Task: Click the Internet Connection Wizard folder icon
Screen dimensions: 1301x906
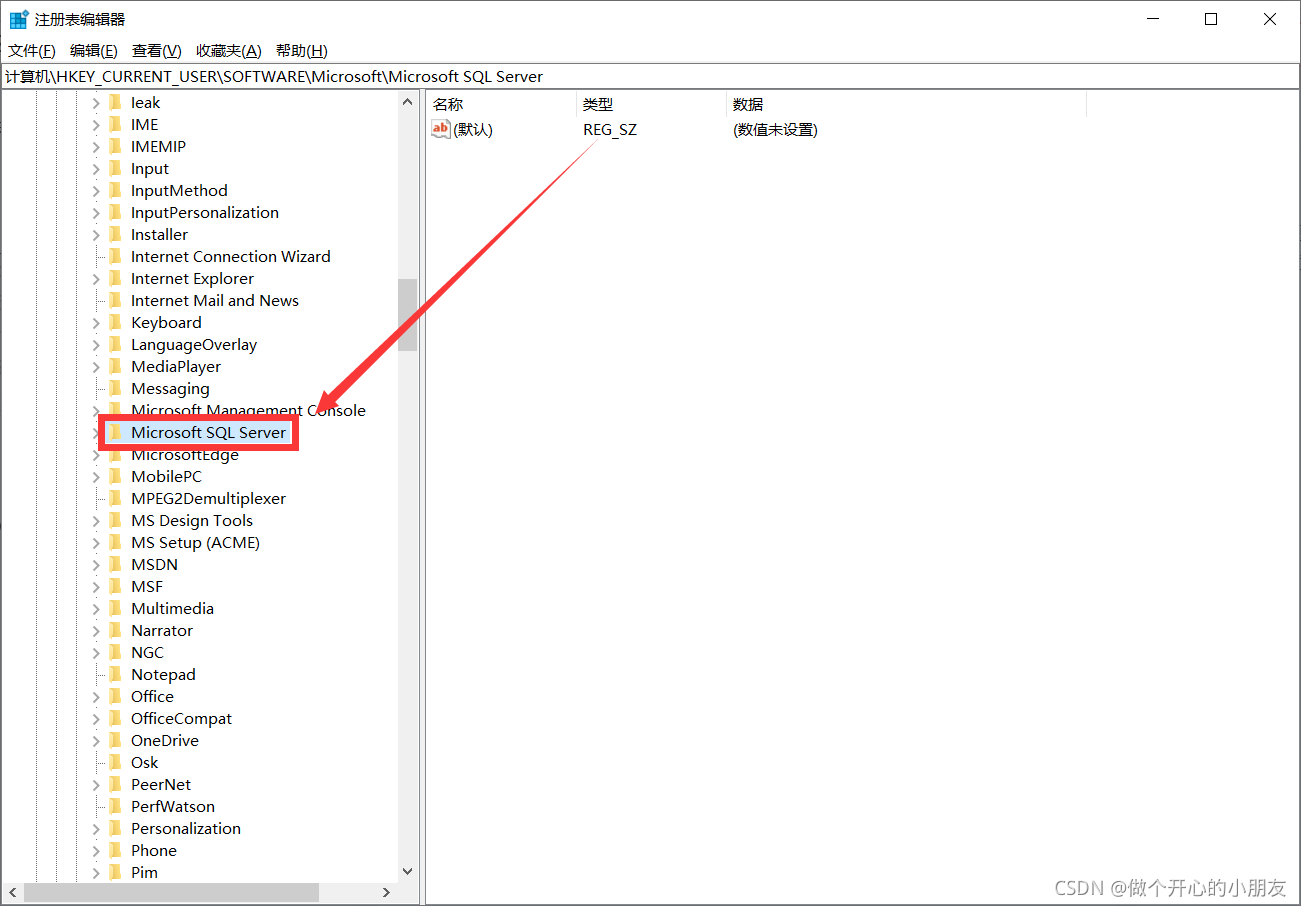Action: (x=115, y=256)
